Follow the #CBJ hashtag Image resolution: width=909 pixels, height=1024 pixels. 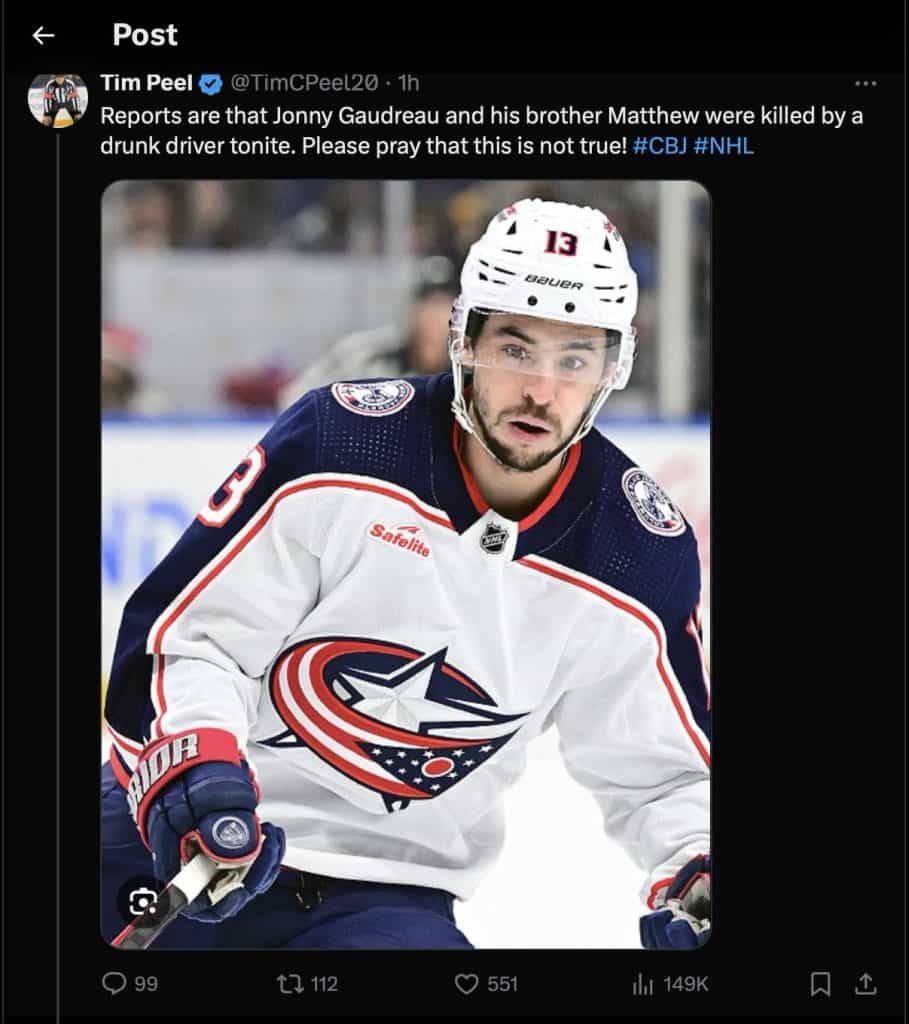click(660, 145)
